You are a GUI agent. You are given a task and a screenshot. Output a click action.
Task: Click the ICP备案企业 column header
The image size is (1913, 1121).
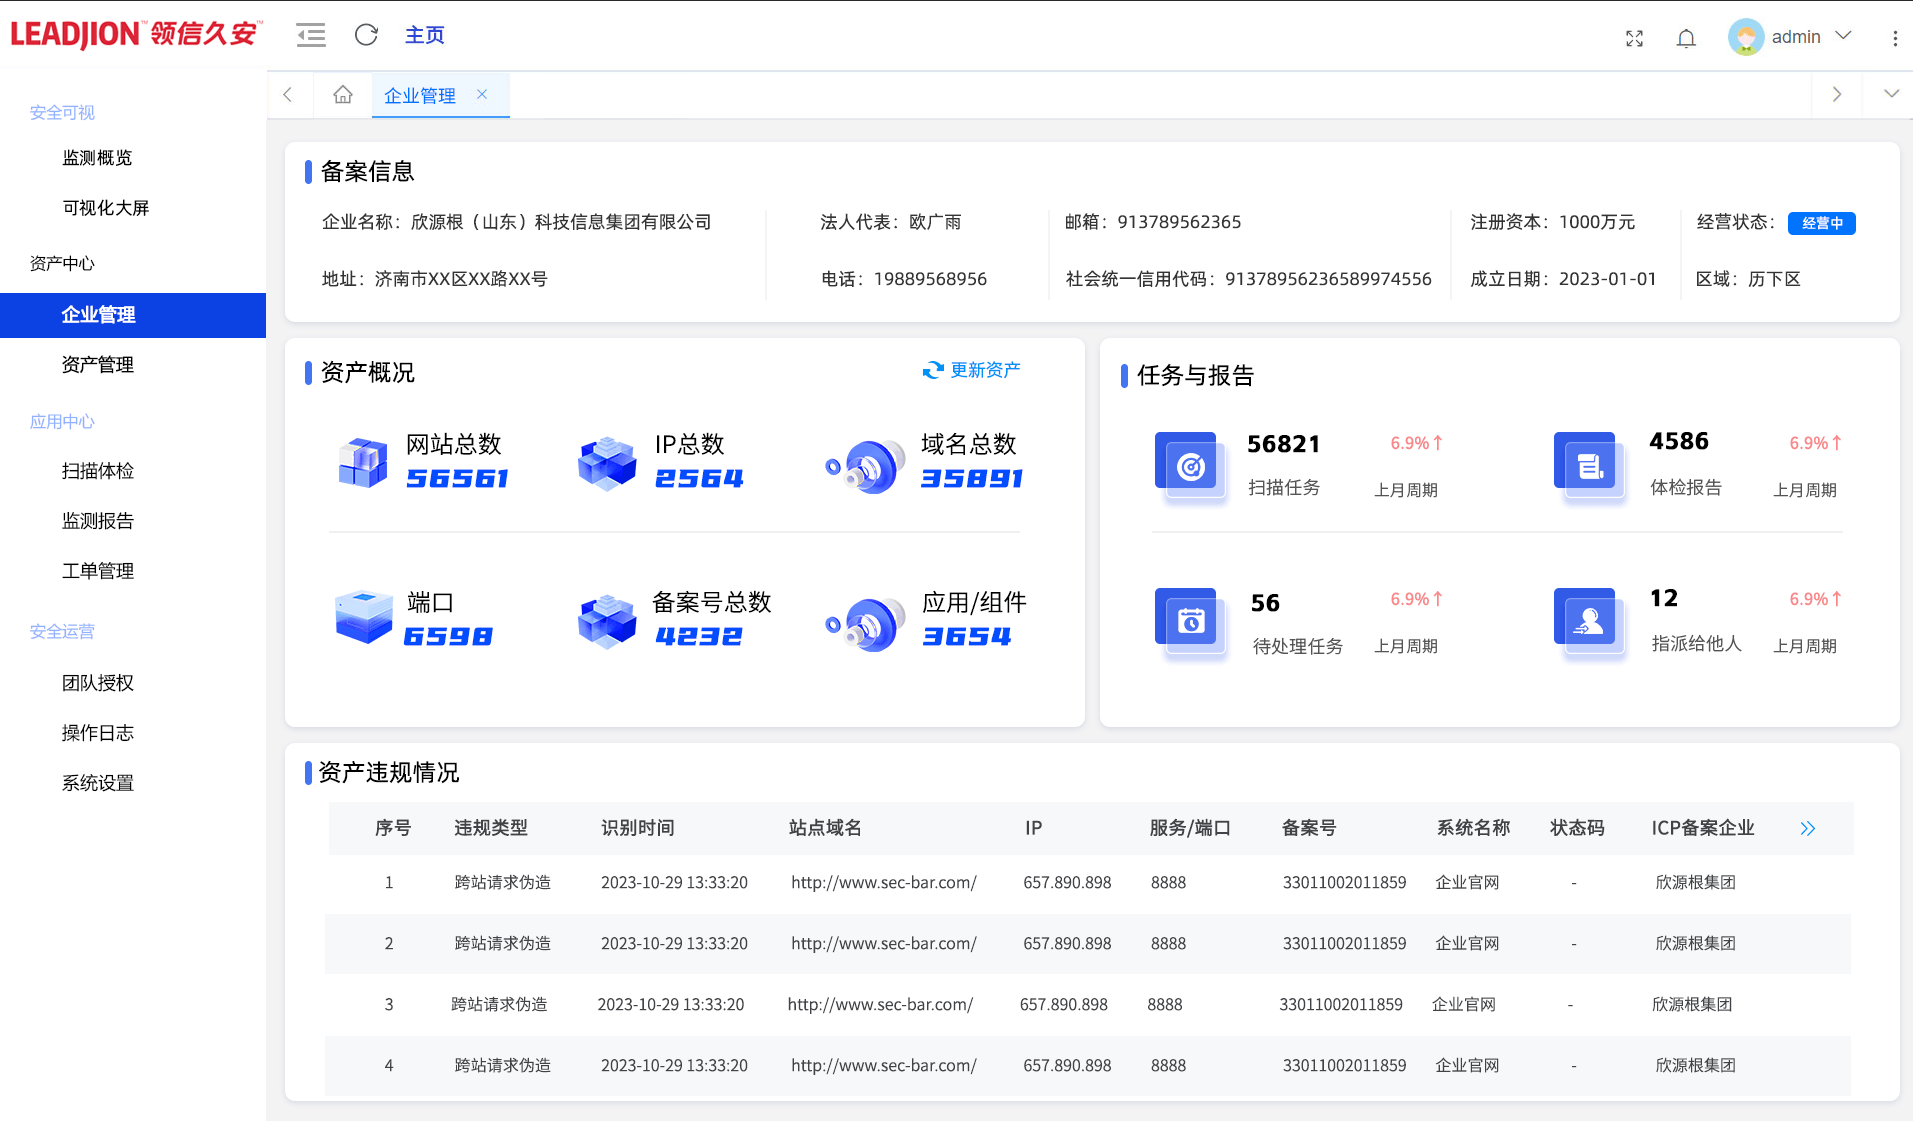click(x=1703, y=828)
